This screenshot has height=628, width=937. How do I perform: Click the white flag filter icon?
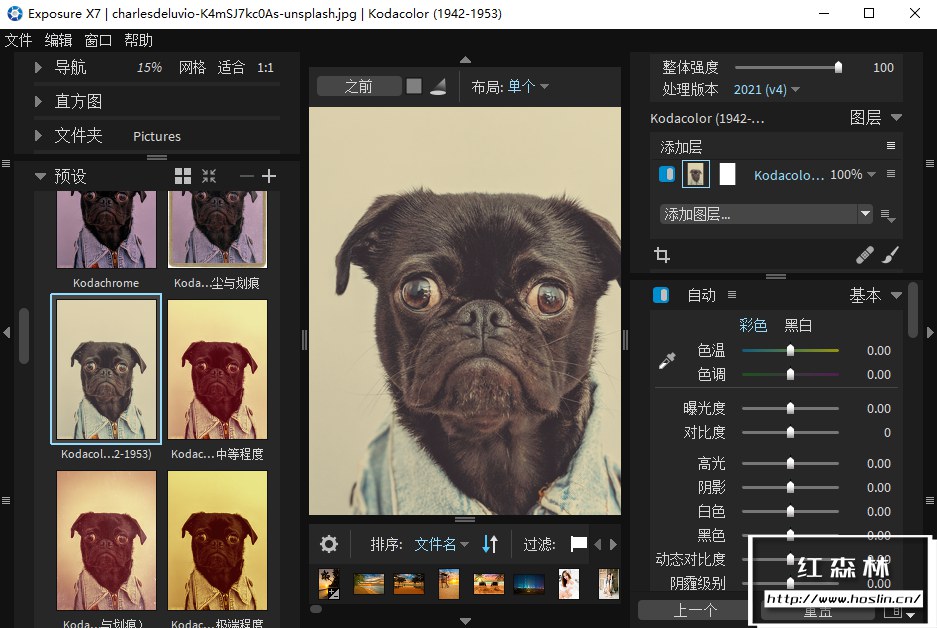578,544
